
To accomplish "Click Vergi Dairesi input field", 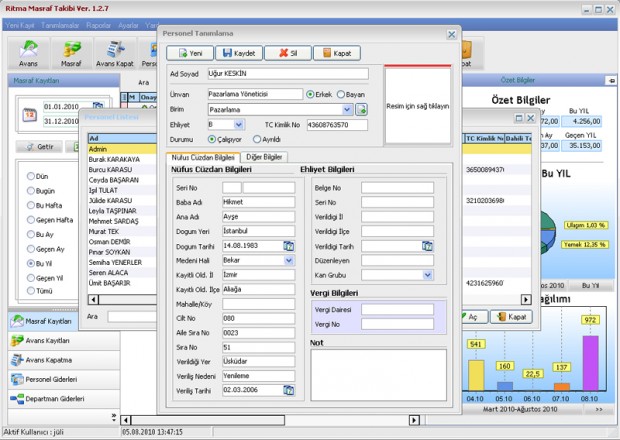I will point(397,310).
